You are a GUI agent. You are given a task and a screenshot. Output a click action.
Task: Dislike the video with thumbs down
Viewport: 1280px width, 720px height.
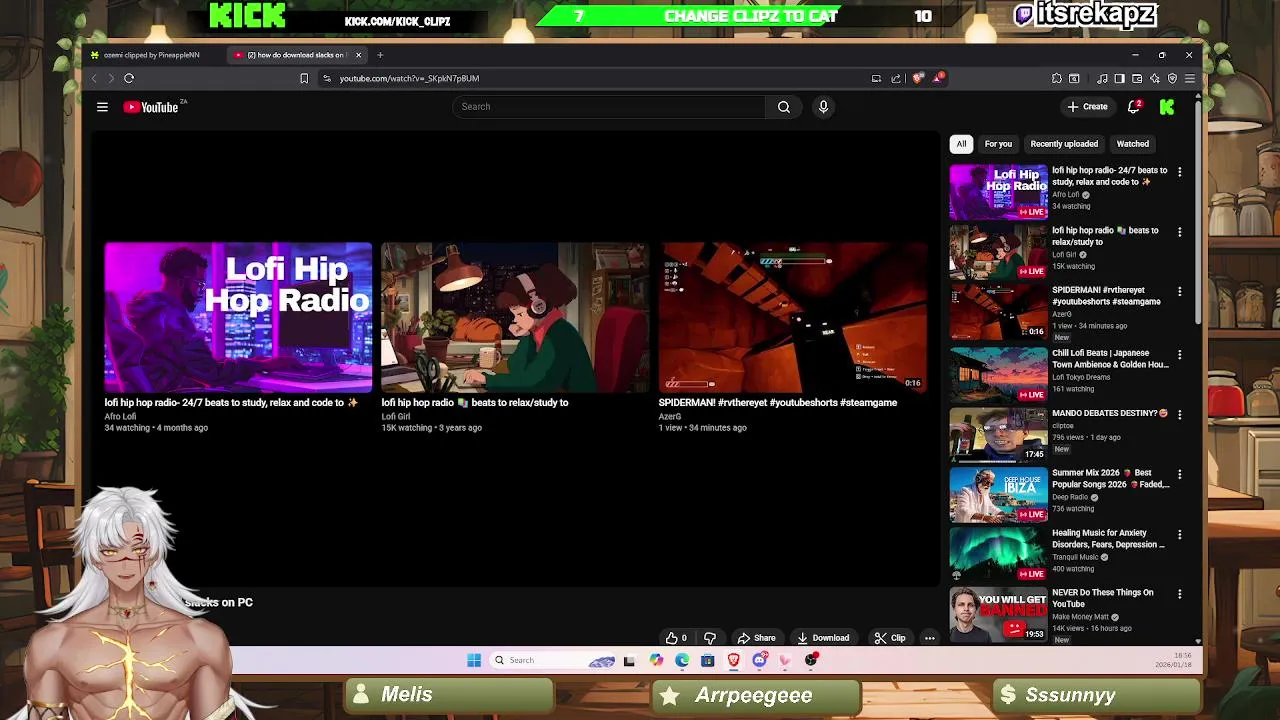tap(710, 638)
